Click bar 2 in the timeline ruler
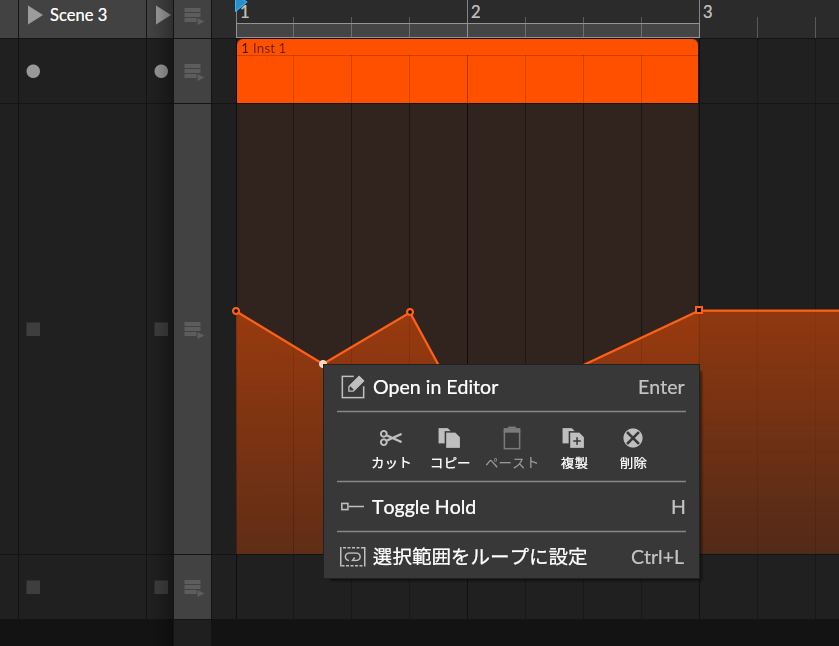This screenshot has width=839, height=646. 476,12
